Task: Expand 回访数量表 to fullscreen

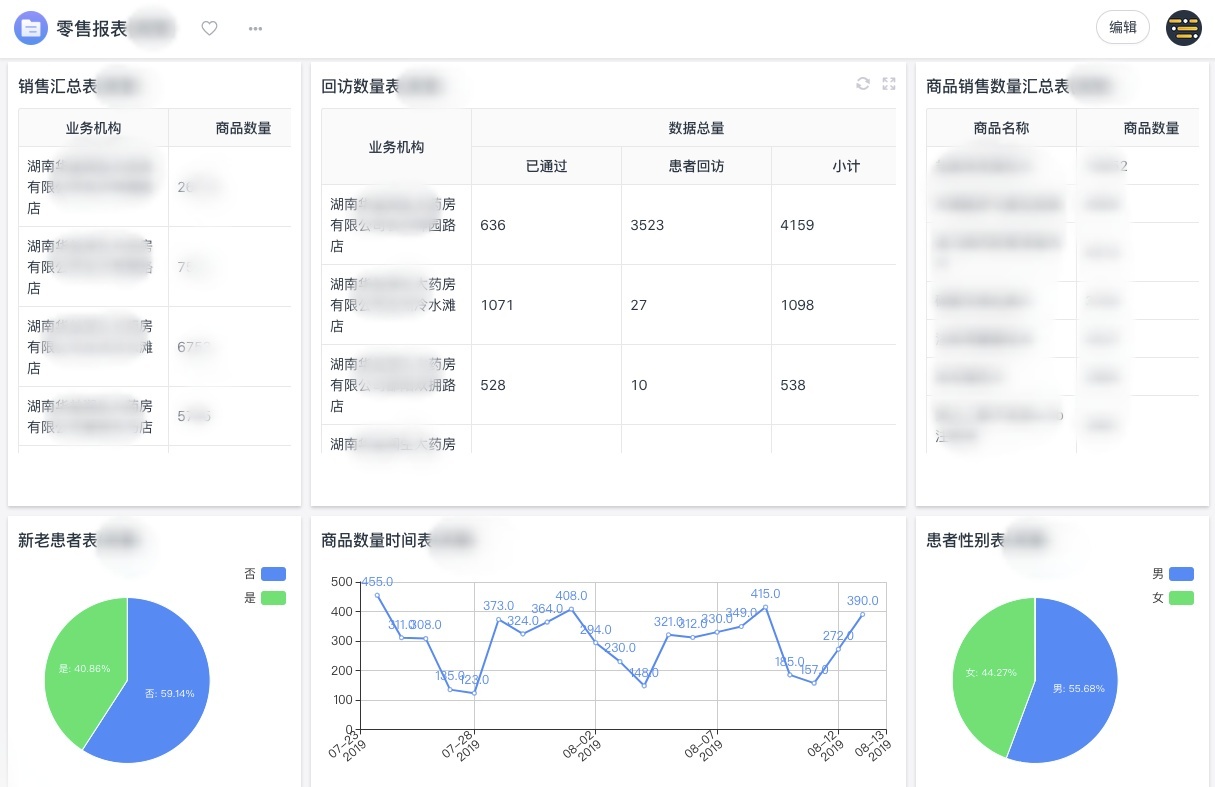Action: (x=889, y=84)
